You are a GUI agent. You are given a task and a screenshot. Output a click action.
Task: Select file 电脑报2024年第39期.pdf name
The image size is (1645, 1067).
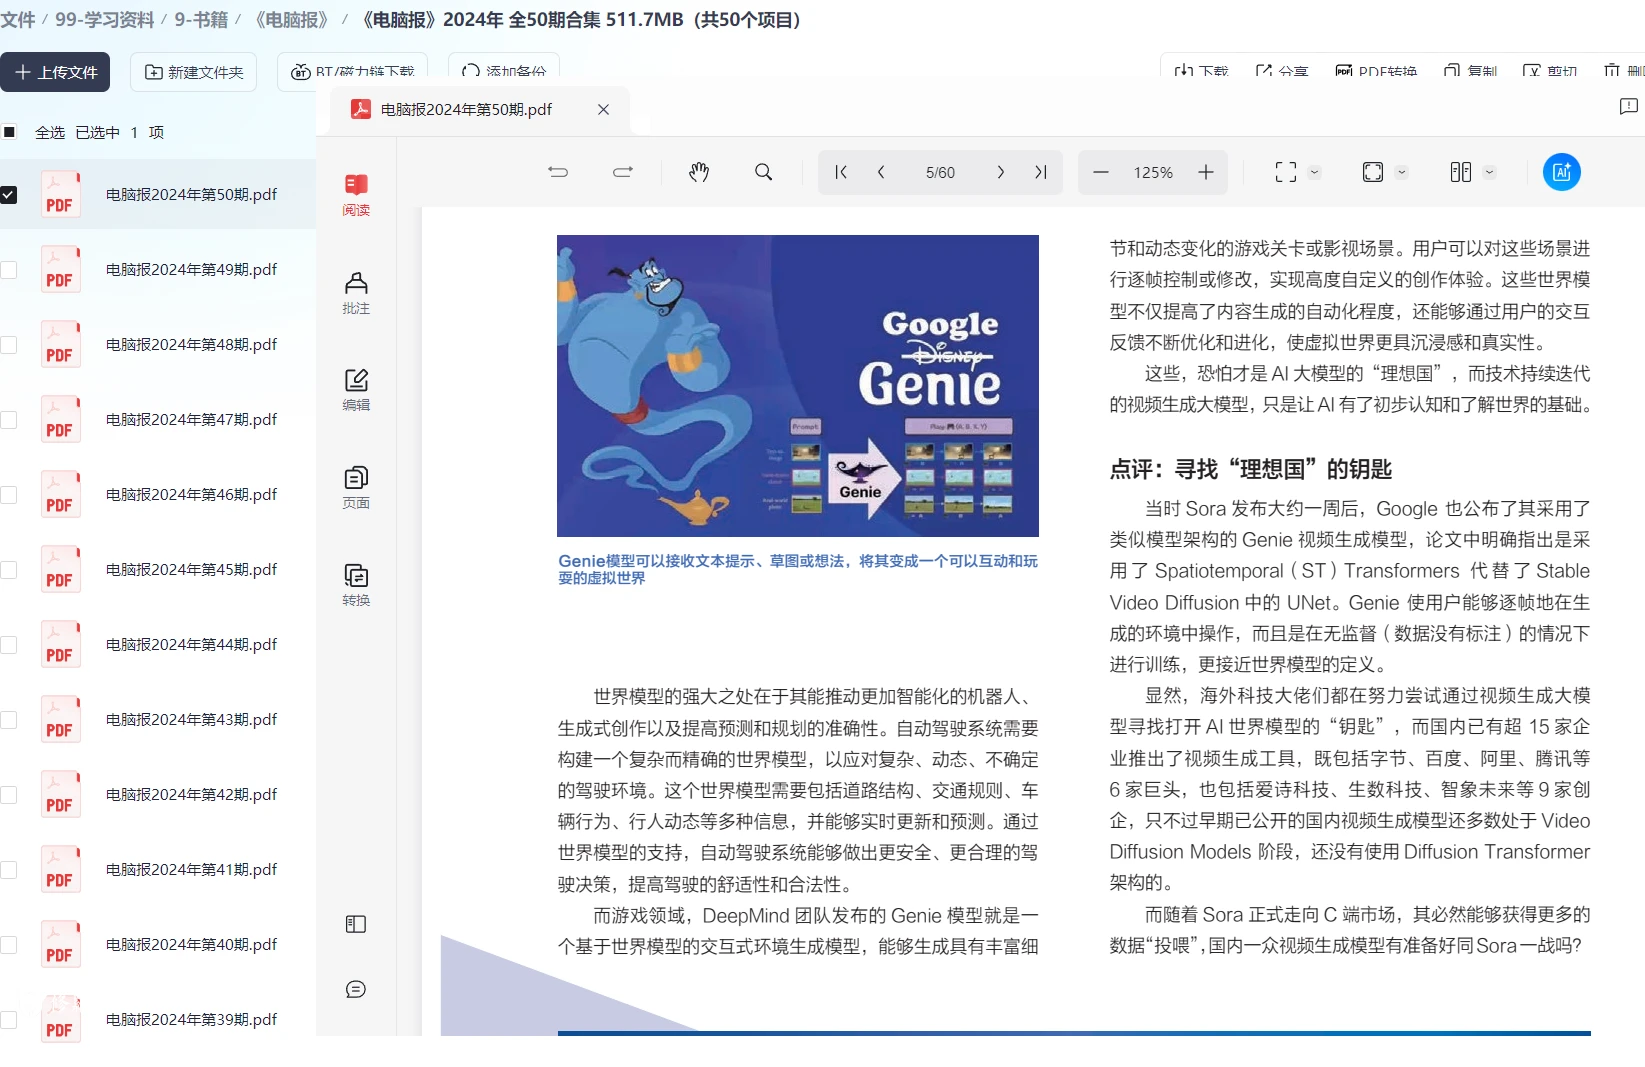tap(191, 1019)
